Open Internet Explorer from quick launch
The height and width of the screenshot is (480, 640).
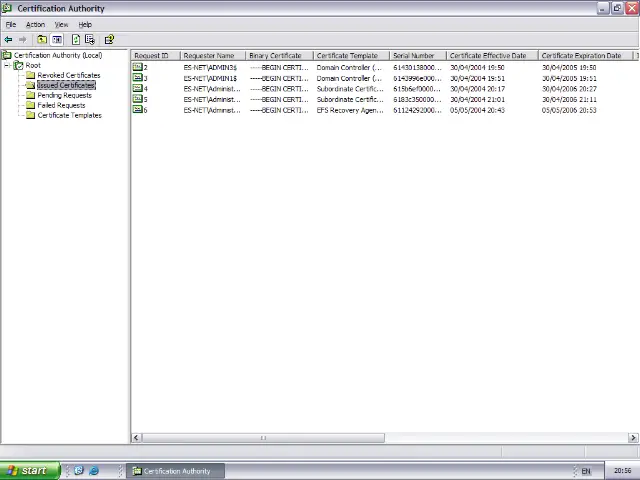click(94, 471)
